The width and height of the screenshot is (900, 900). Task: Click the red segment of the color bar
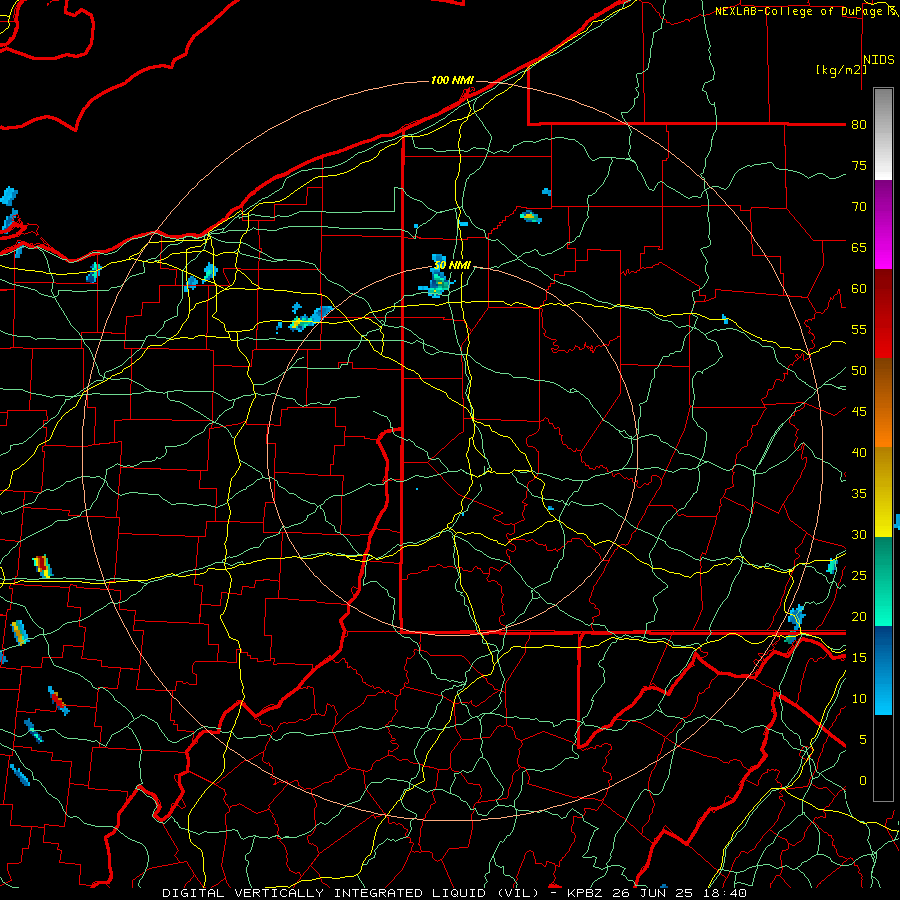pyautogui.click(x=883, y=314)
